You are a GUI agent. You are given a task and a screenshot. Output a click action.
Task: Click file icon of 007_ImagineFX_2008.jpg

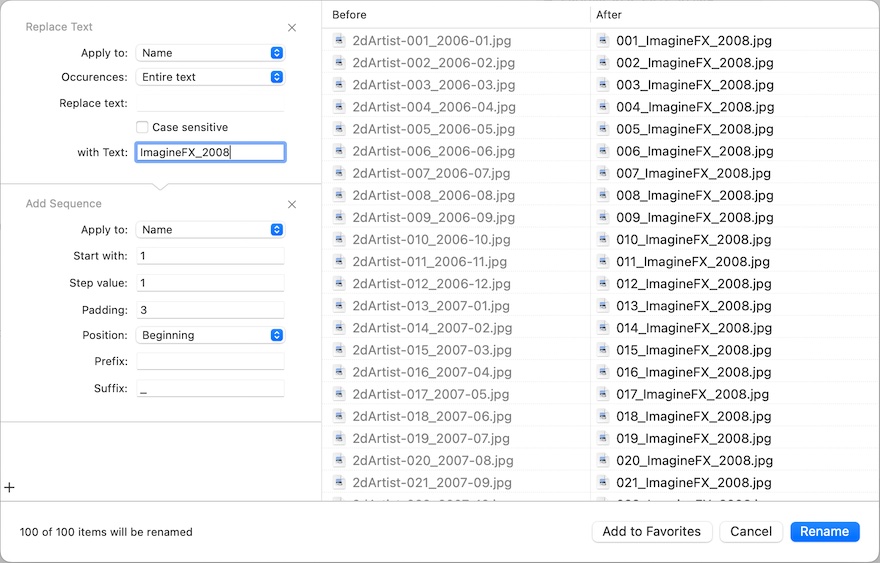pyautogui.click(x=603, y=173)
